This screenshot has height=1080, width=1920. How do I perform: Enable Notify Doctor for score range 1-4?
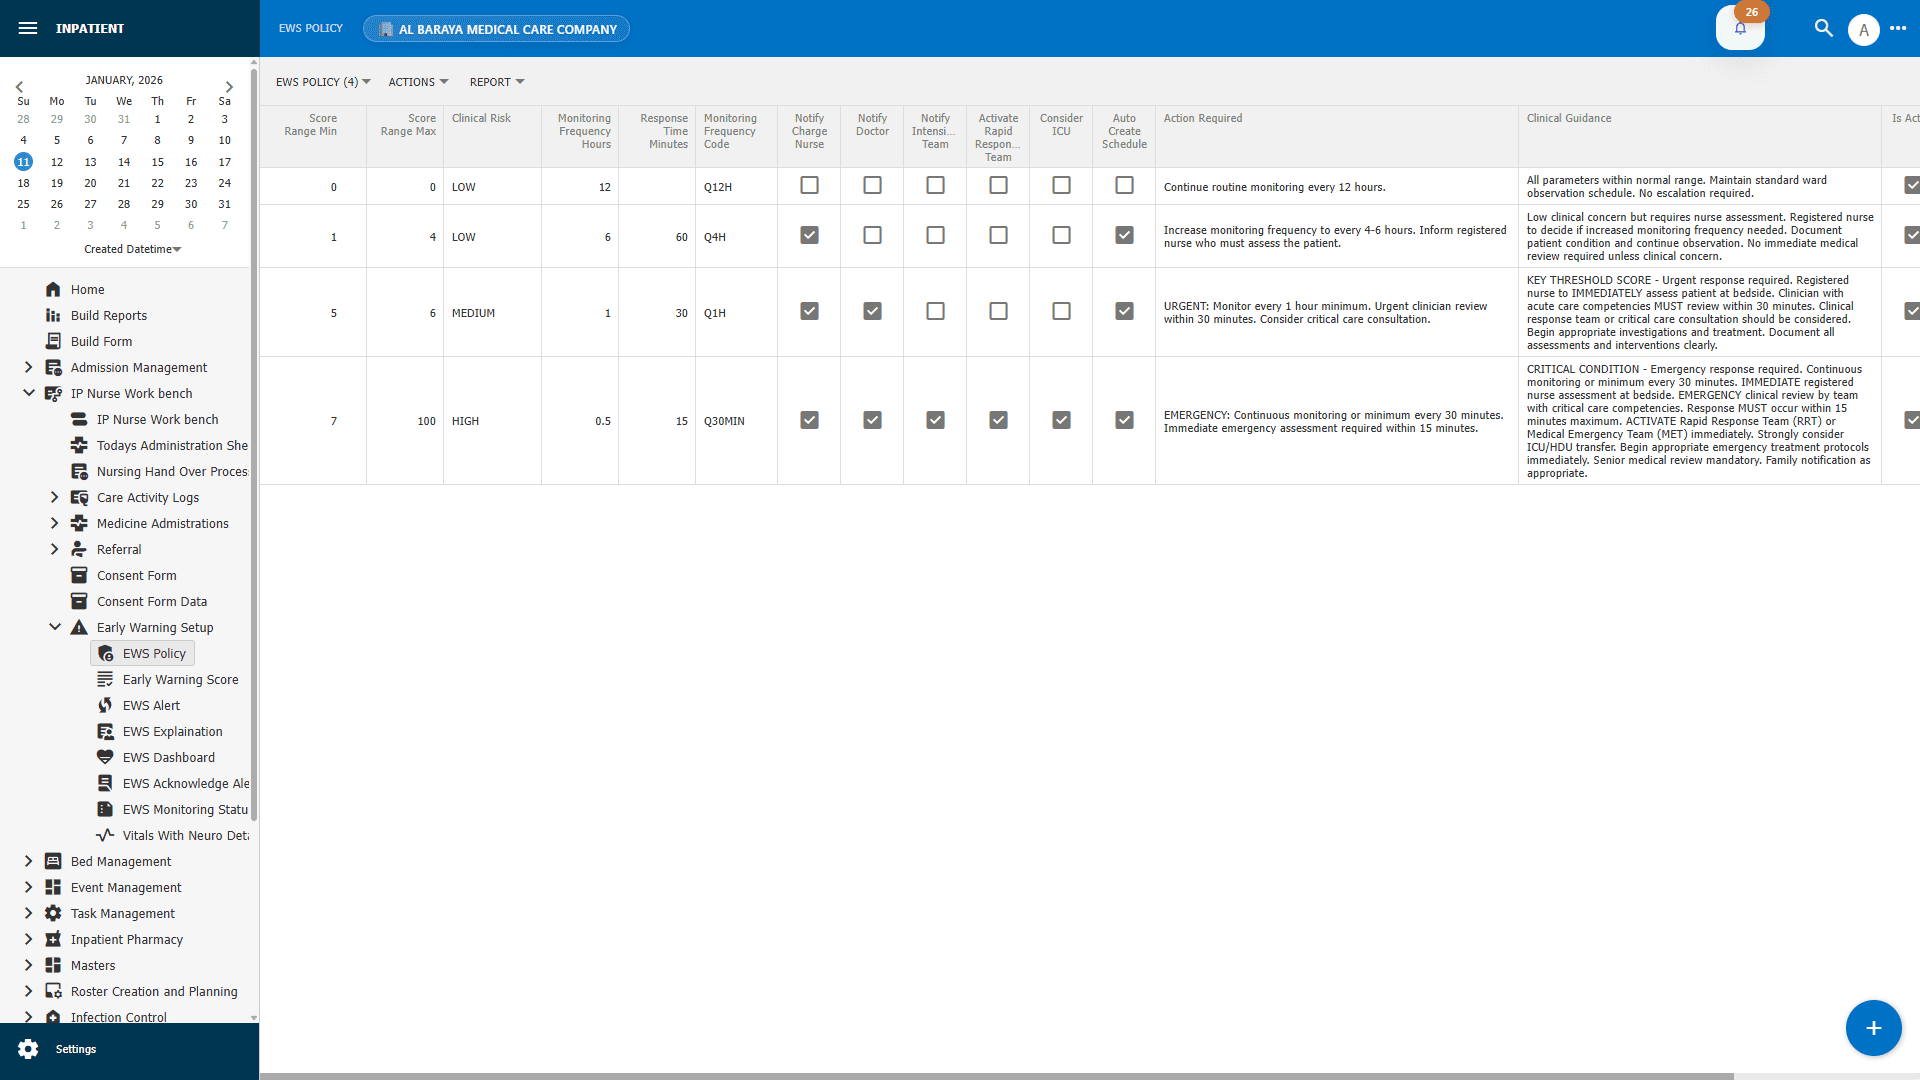pos(872,235)
